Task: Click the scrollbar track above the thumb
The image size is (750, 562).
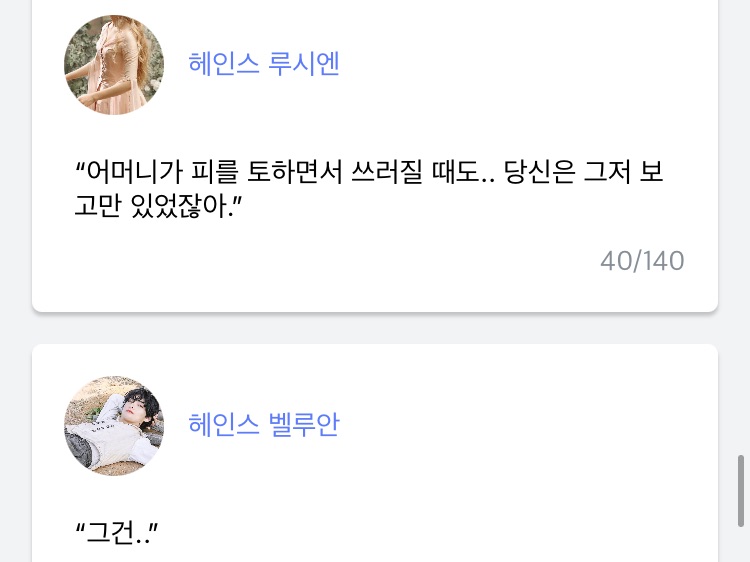Action: (741, 225)
